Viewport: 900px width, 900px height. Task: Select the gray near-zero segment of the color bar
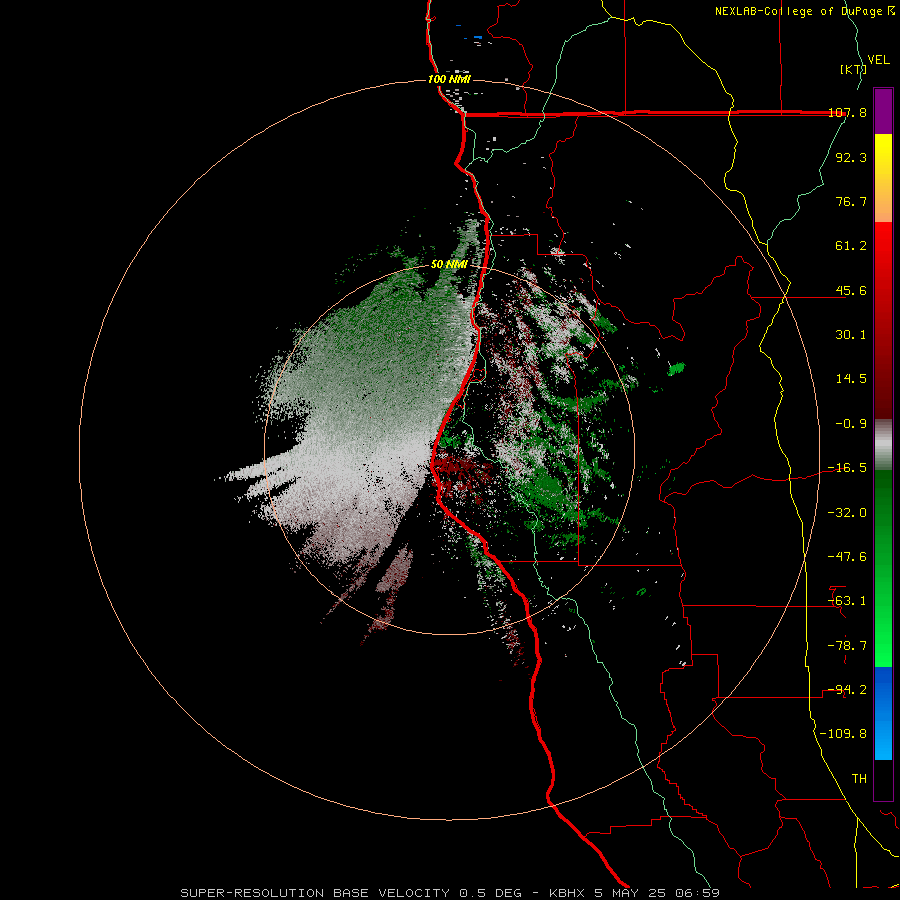(x=883, y=445)
